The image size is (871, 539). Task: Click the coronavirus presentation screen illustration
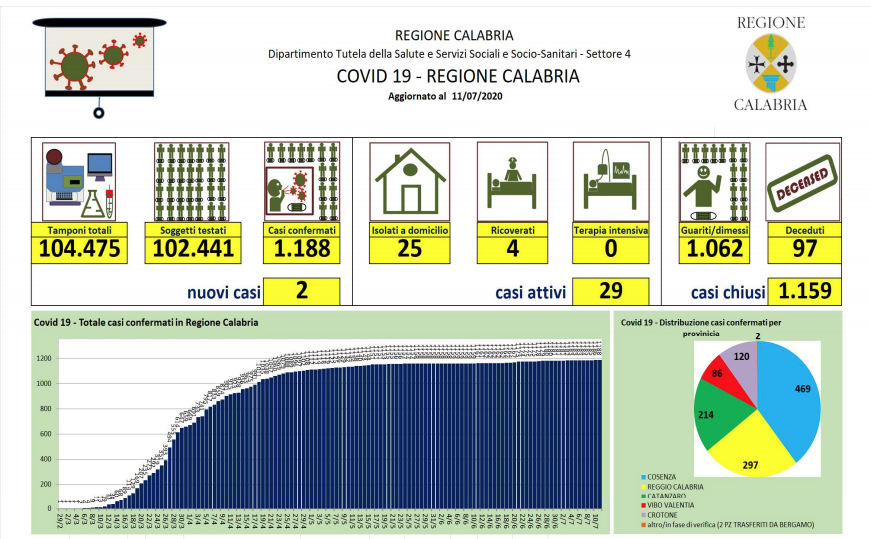pyautogui.click(x=99, y=62)
